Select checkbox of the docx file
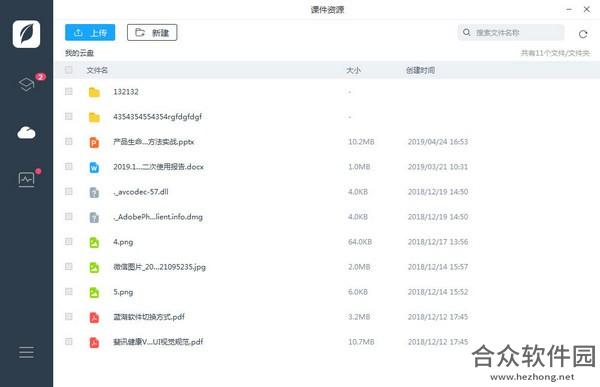The height and width of the screenshot is (387, 600). pos(68,167)
